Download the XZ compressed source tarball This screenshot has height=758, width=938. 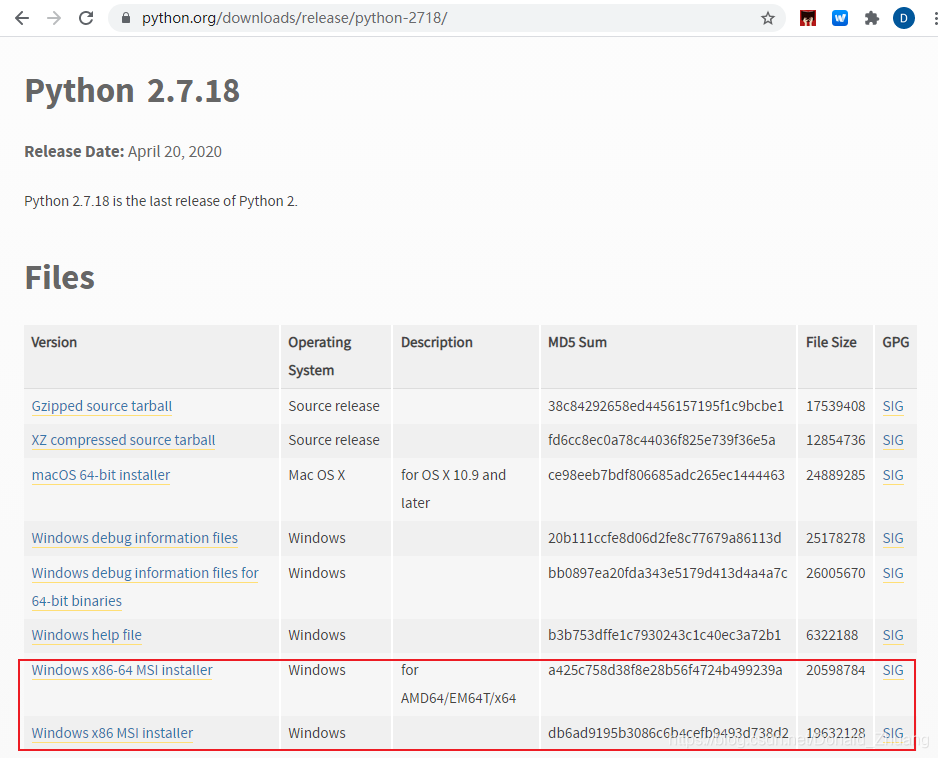pyautogui.click(x=123, y=440)
